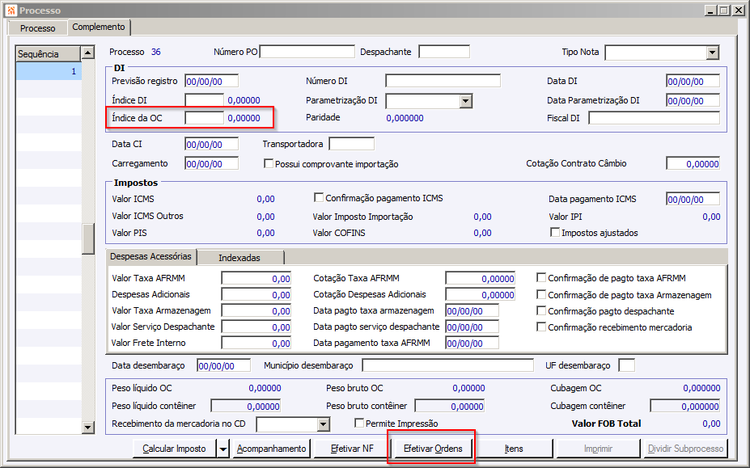This screenshot has width=750, height=468.
Task: Click the Processo window title icon
Action: 11,10
